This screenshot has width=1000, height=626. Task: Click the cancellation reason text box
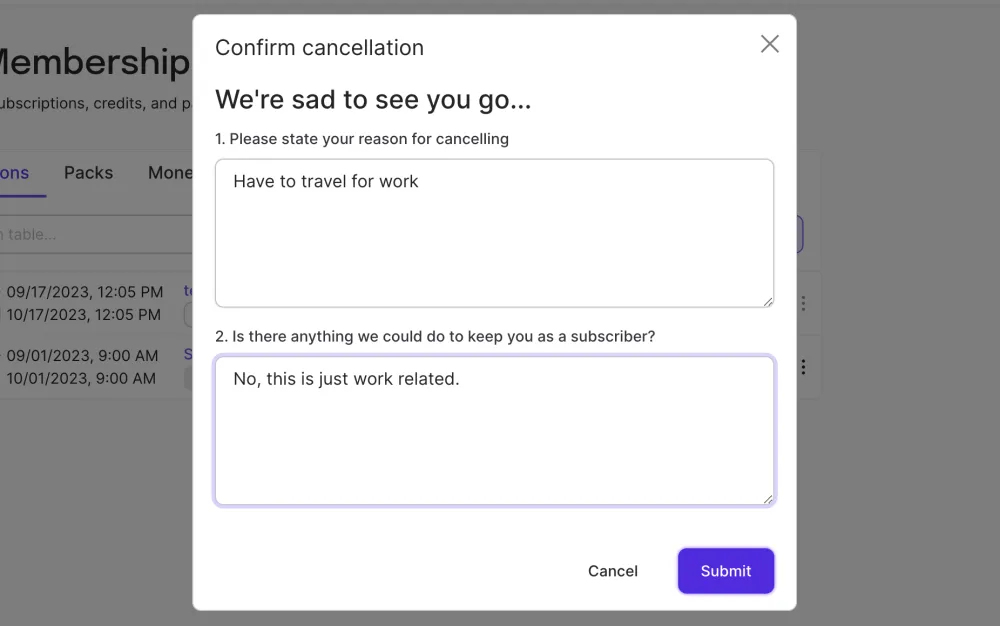(494, 232)
